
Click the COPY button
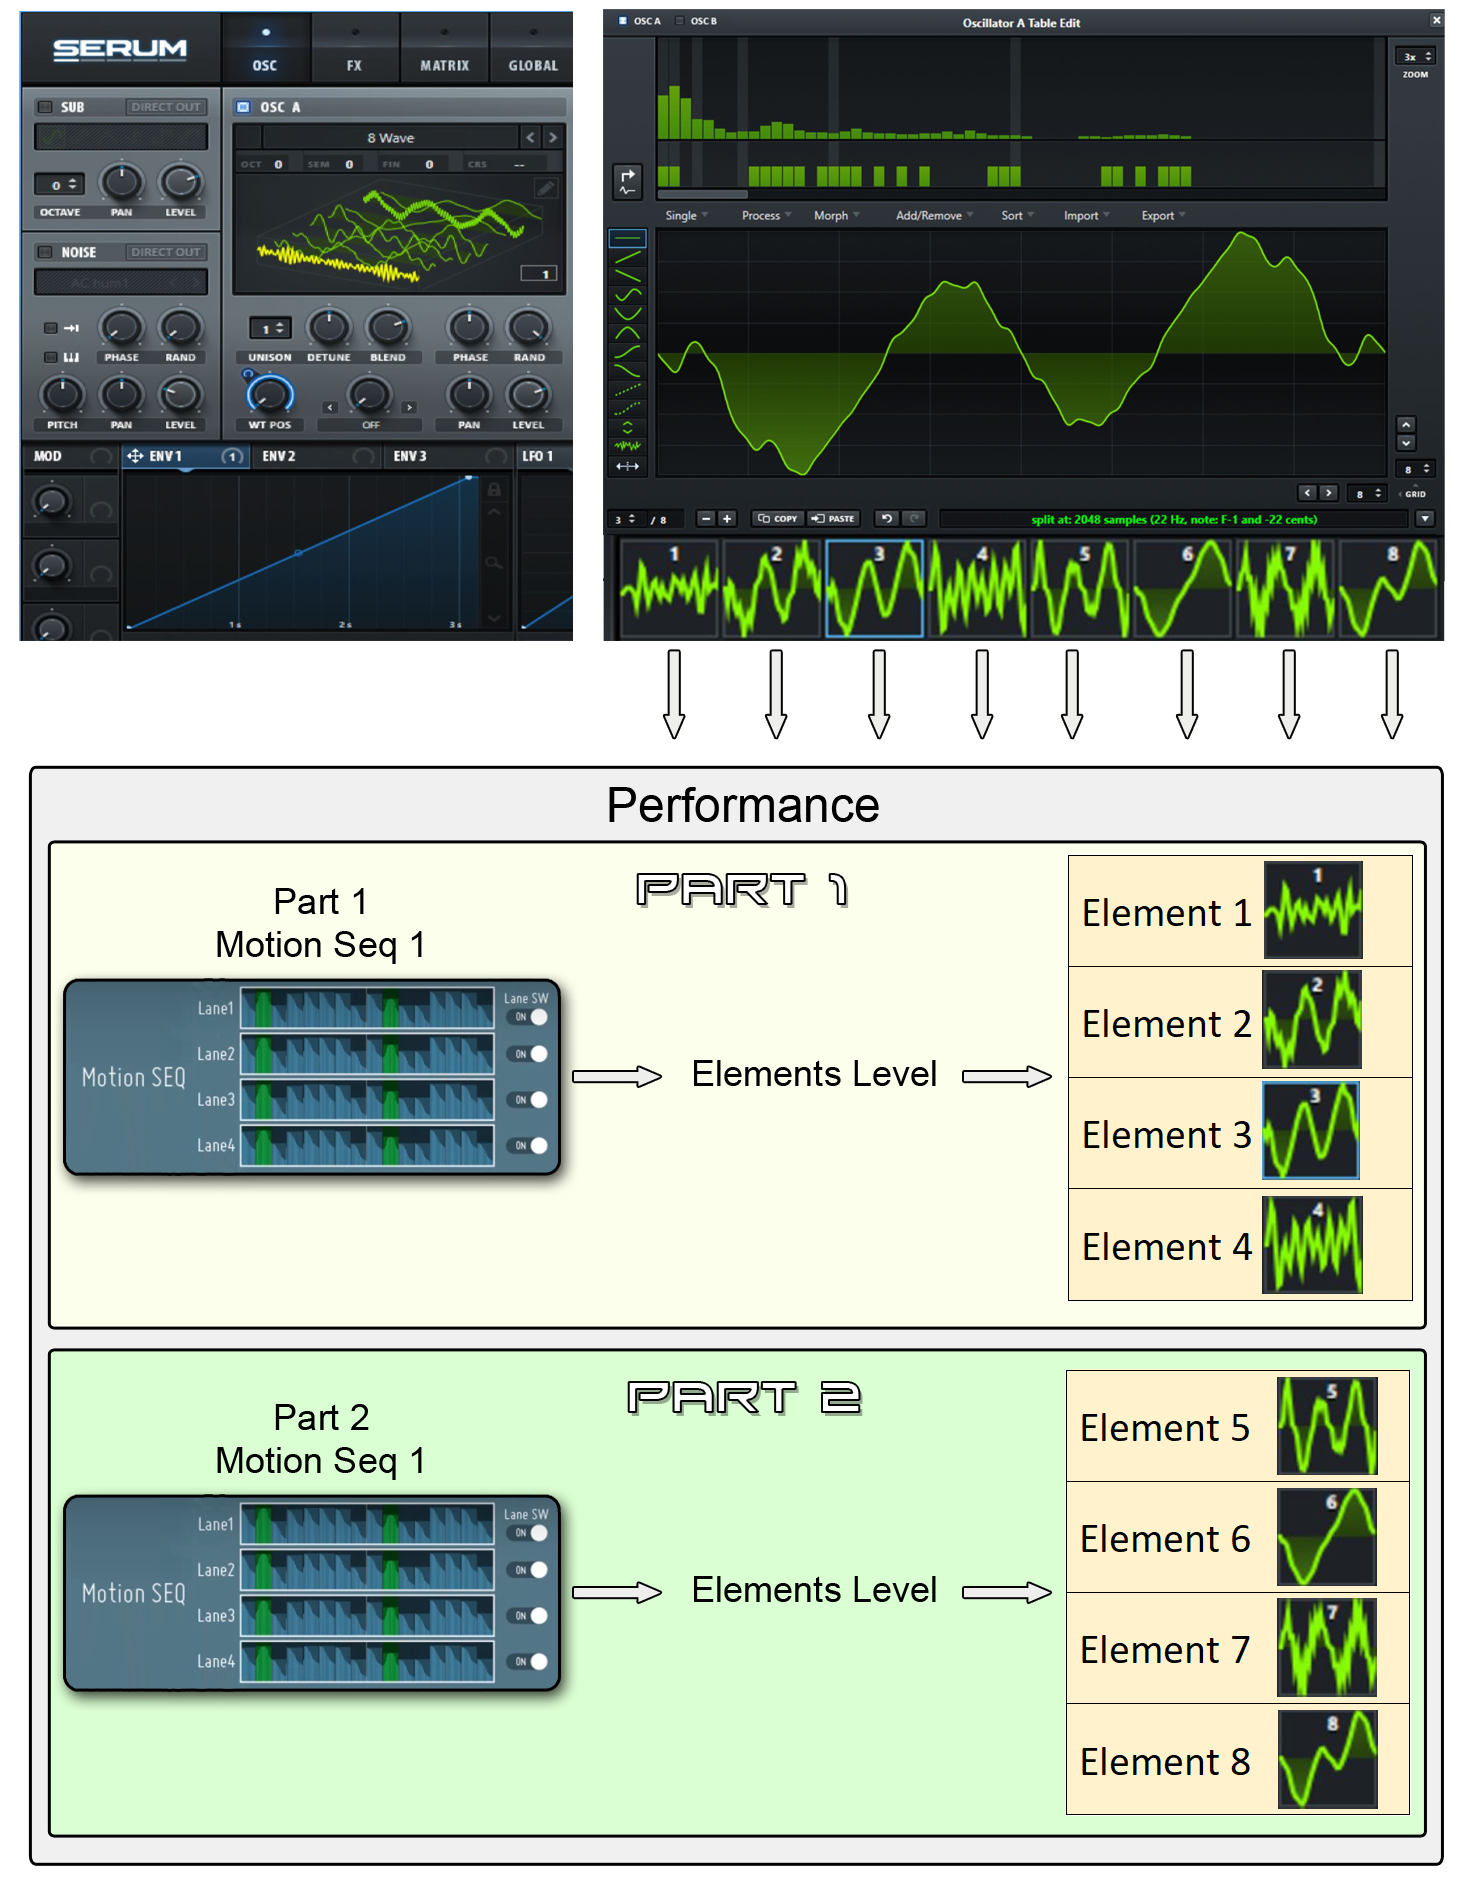coord(777,518)
